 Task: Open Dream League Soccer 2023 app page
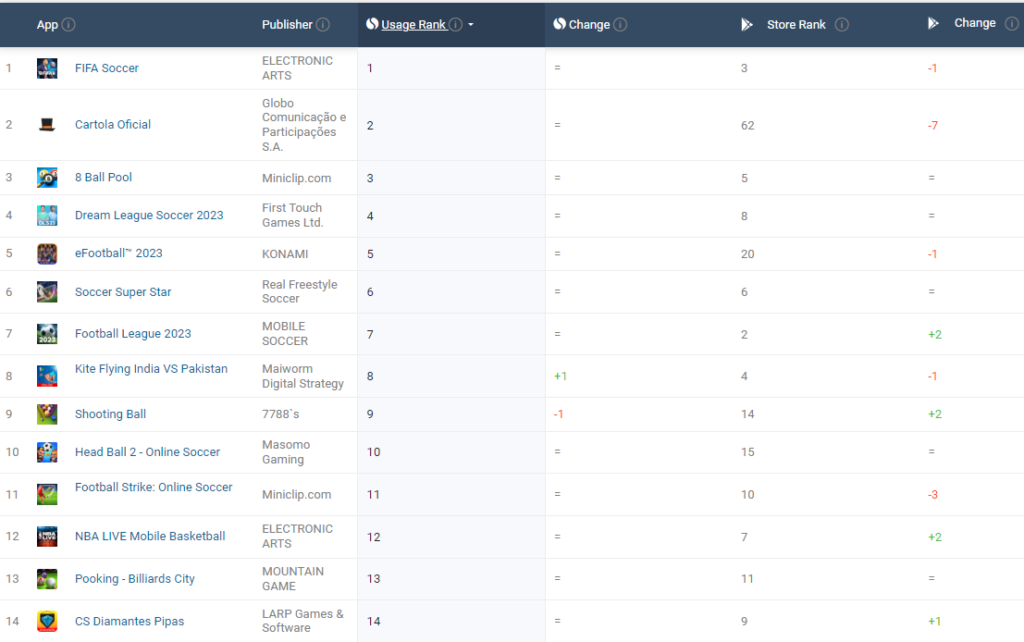click(x=149, y=216)
